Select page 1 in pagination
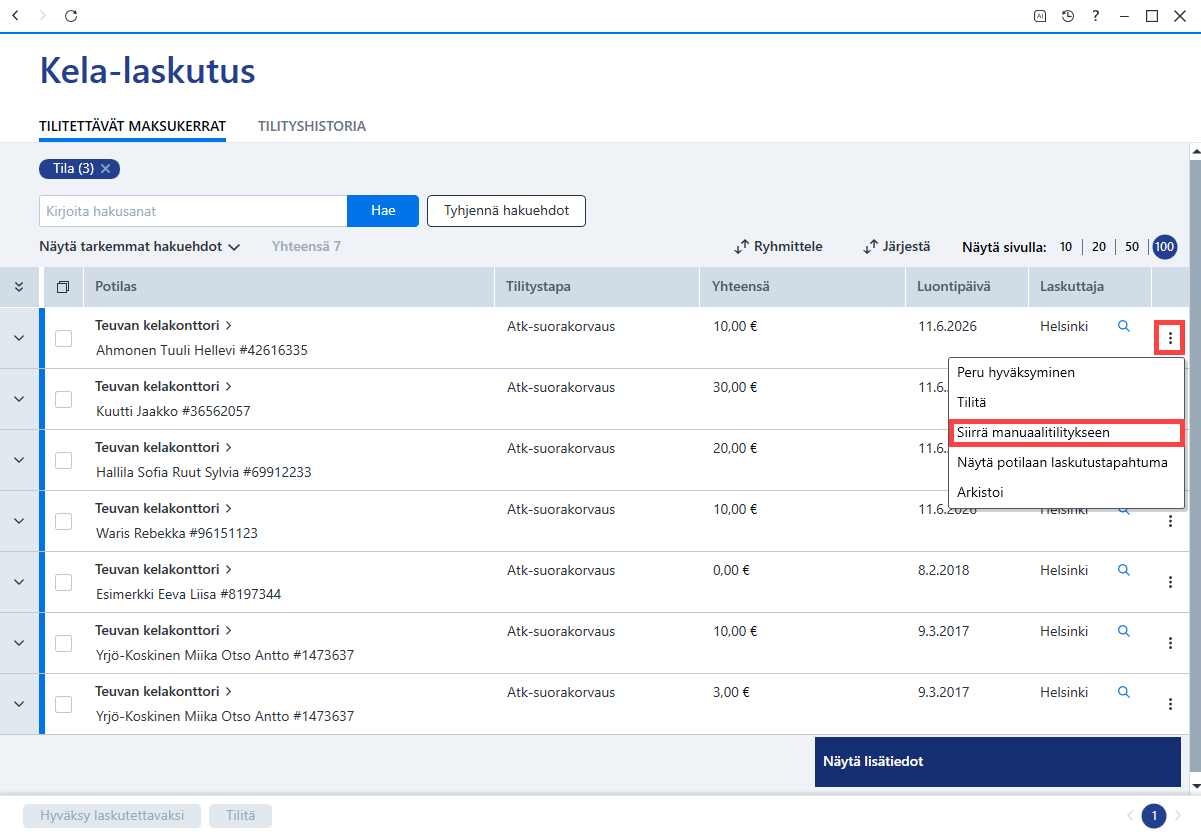1201x835 pixels. (1154, 816)
